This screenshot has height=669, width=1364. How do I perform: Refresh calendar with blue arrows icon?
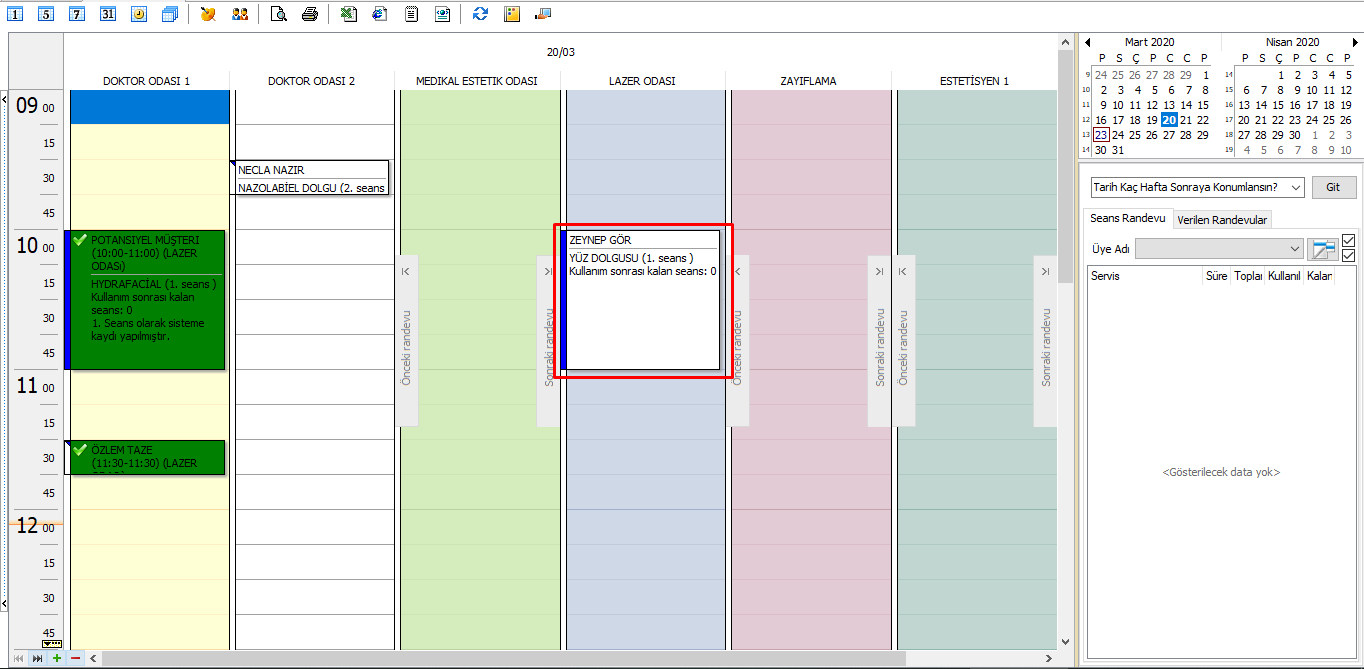pos(481,14)
